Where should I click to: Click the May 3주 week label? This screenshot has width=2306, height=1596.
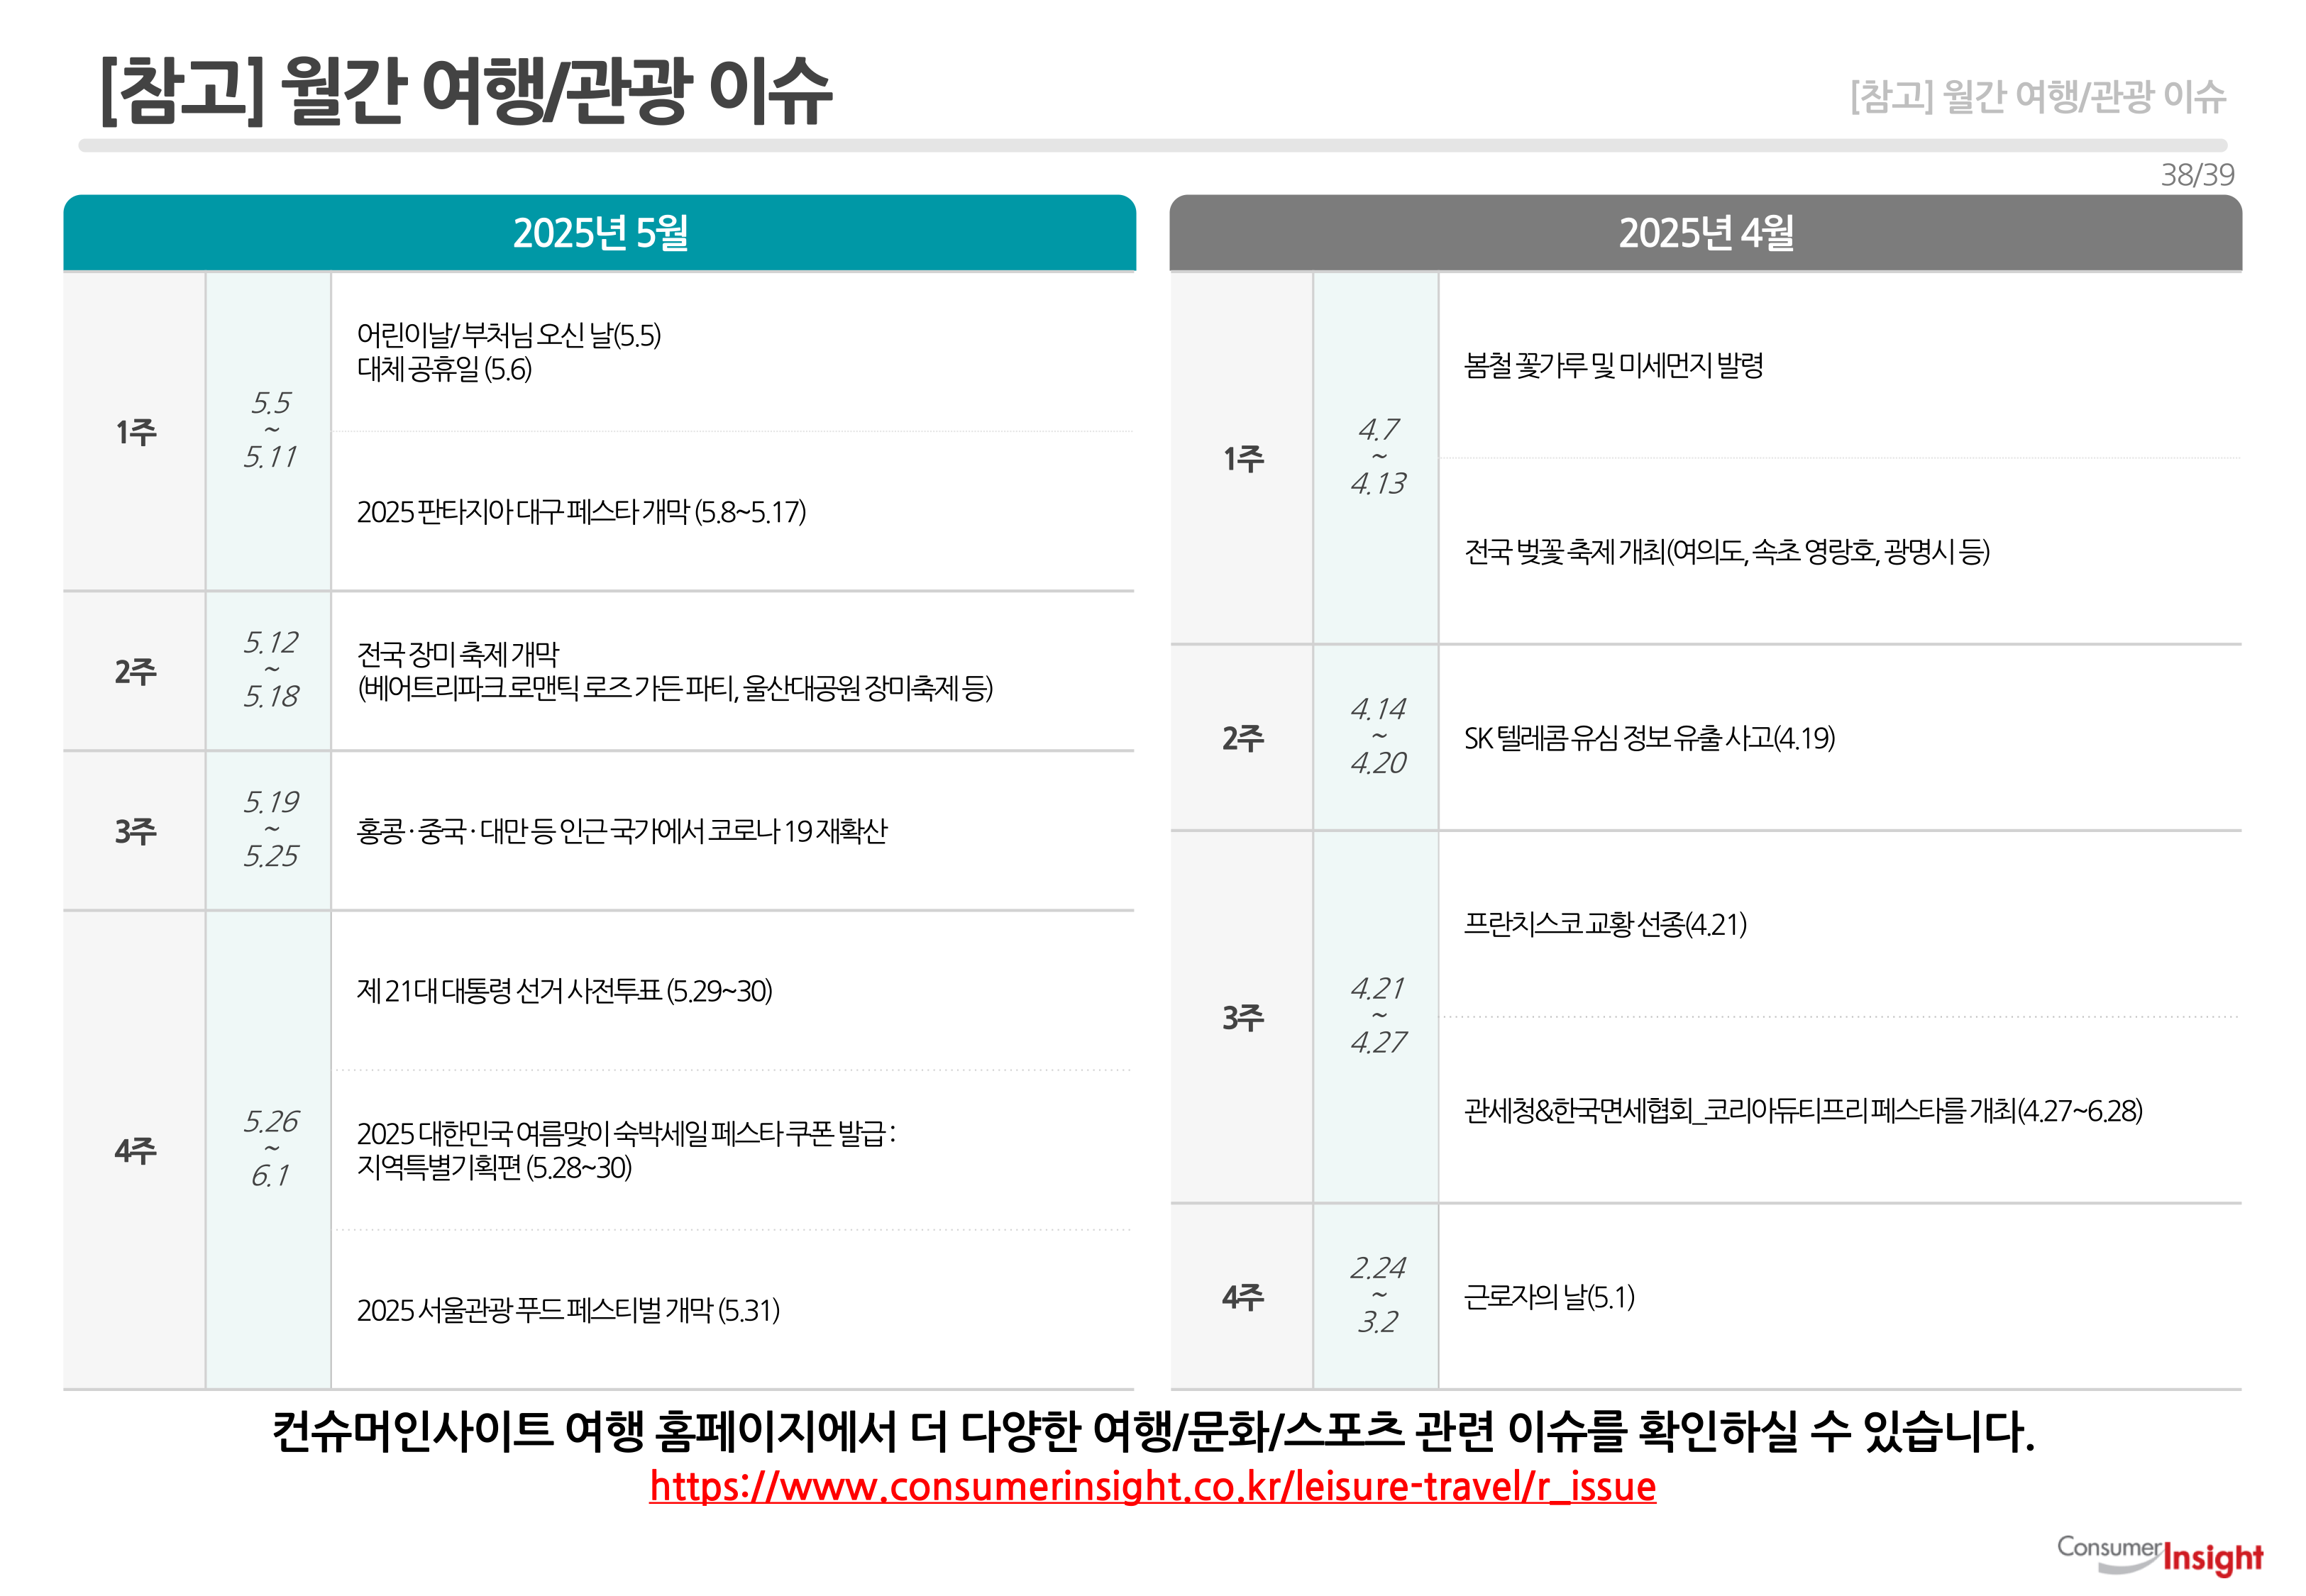click(135, 831)
